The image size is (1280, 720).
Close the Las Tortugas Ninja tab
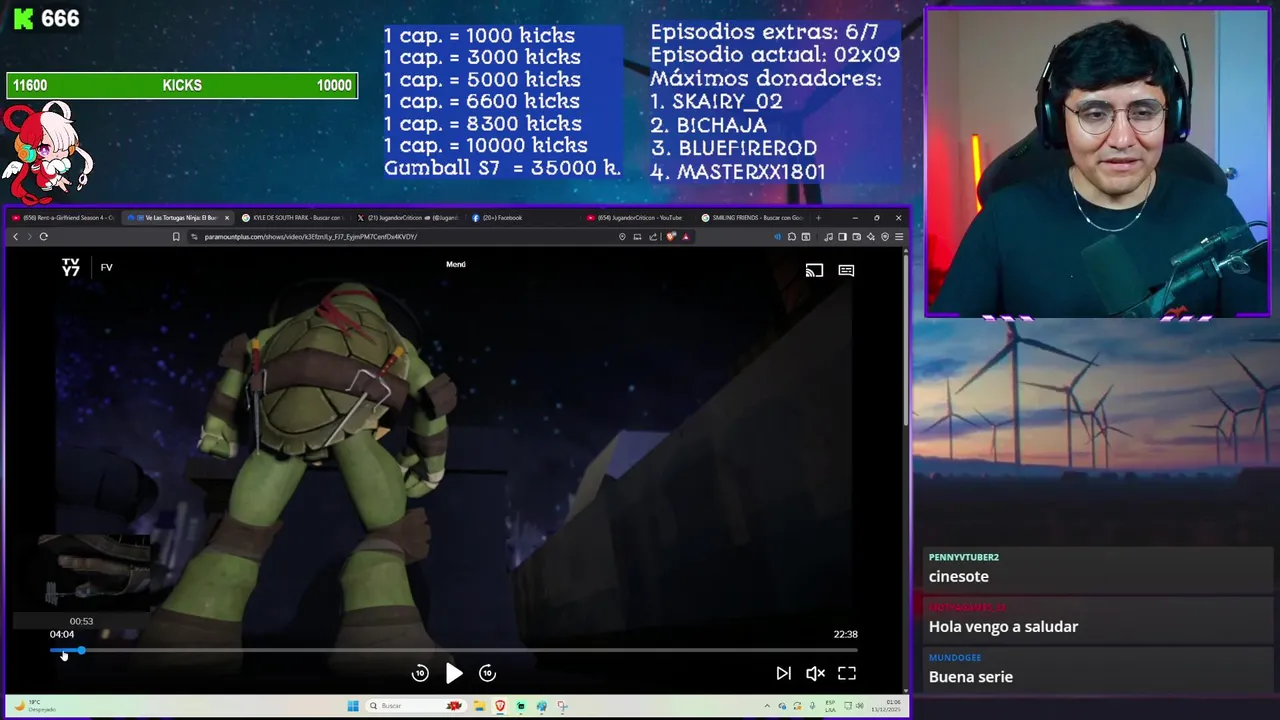pyautogui.click(x=227, y=217)
